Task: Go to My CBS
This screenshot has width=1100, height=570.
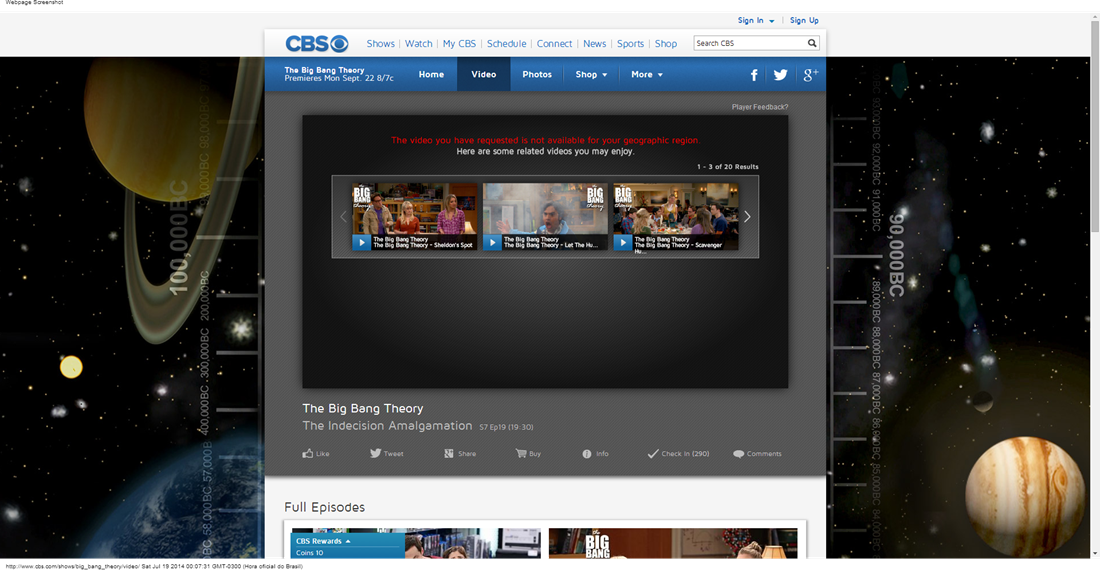Action: pyautogui.click(x=459, y=43)
